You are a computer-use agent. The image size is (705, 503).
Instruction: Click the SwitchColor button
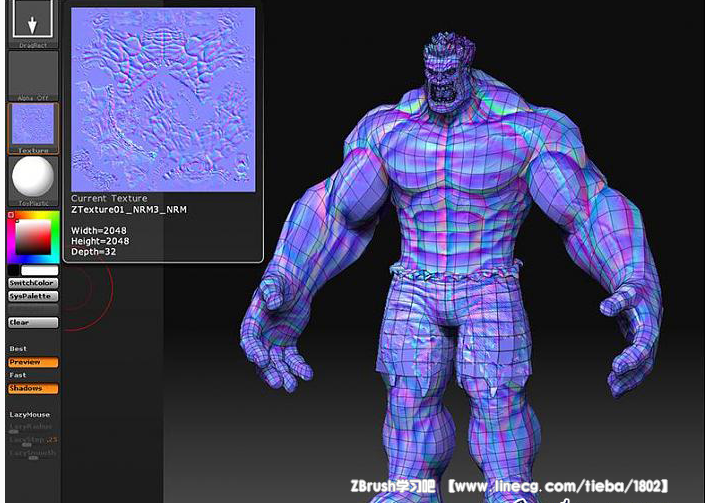33,283
